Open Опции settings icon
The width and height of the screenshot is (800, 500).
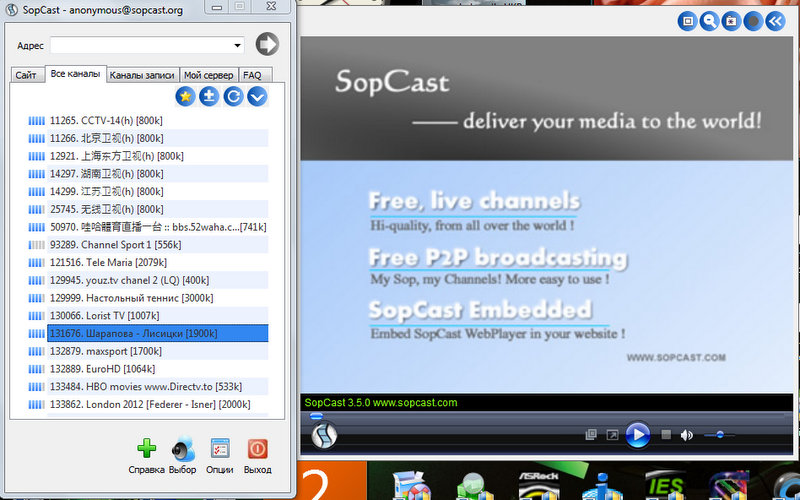pyautogui.click(x=220, y=456)
